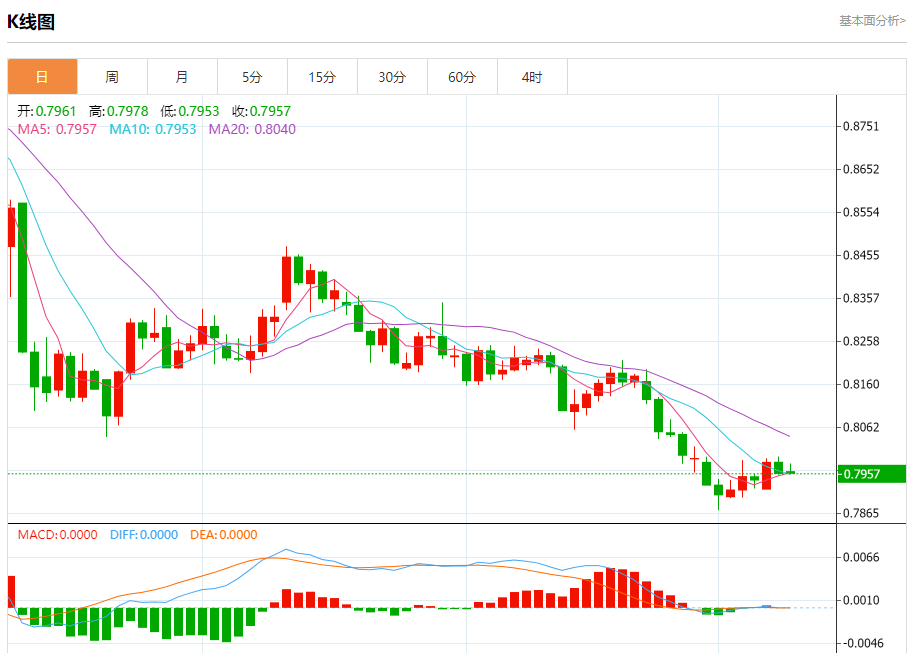Click the 0.8554 price axis label
913x653 pixels.
tap(861, 213)
